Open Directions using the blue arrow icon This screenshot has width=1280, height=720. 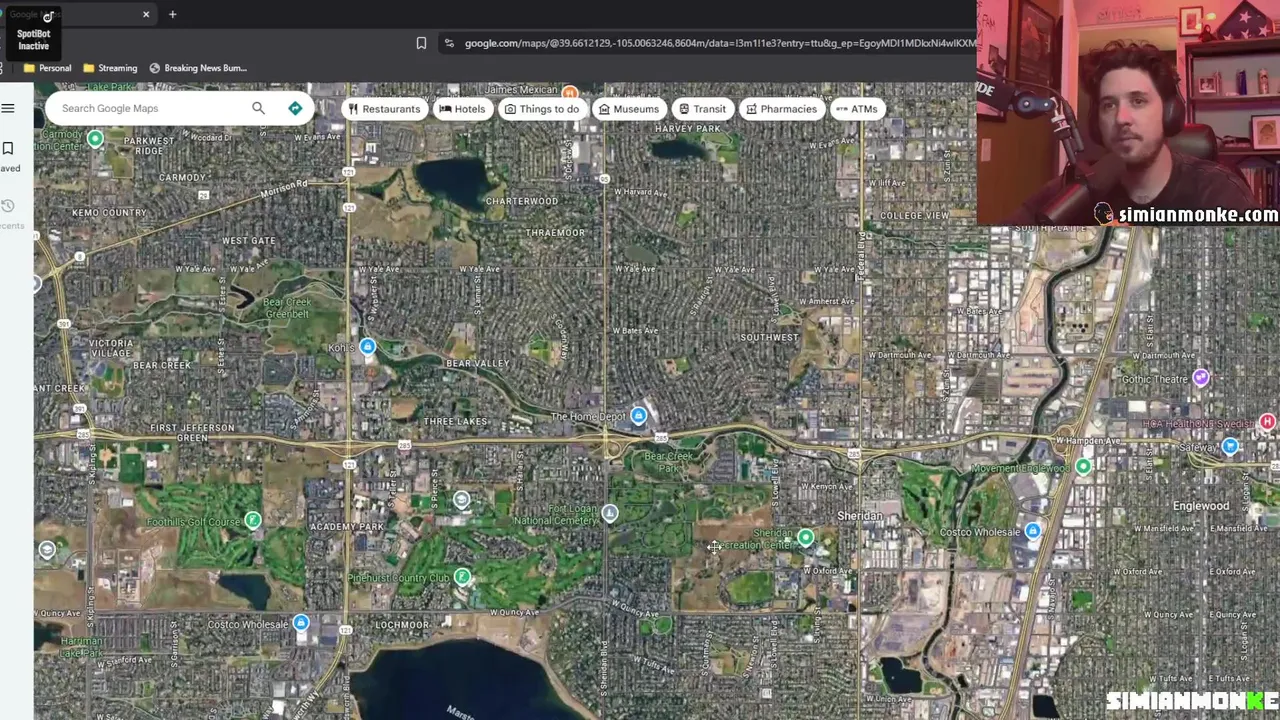click(295, 108)
